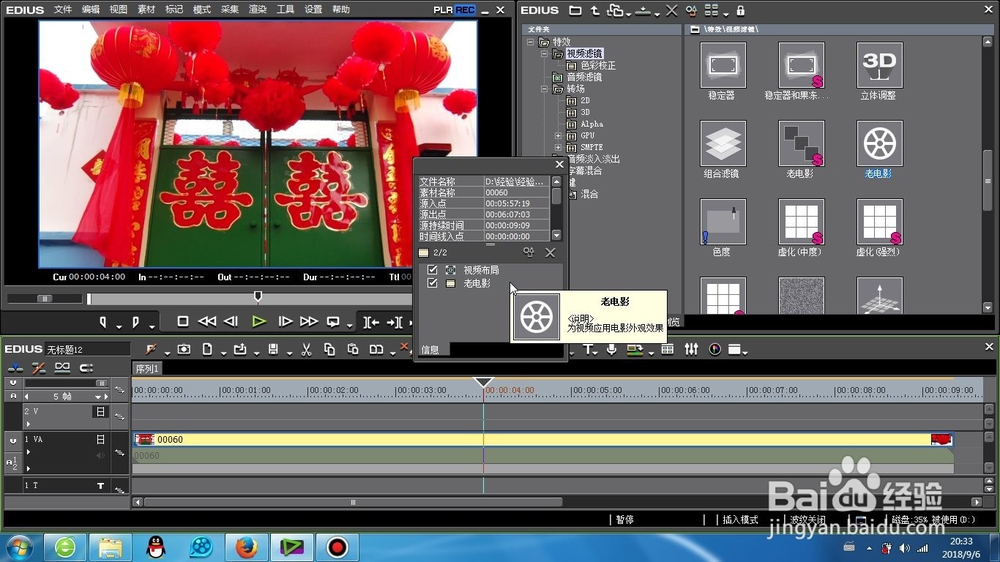Select the 立体调整 3D effect thumbnail
1000x562 pixels.
[879, 65]
